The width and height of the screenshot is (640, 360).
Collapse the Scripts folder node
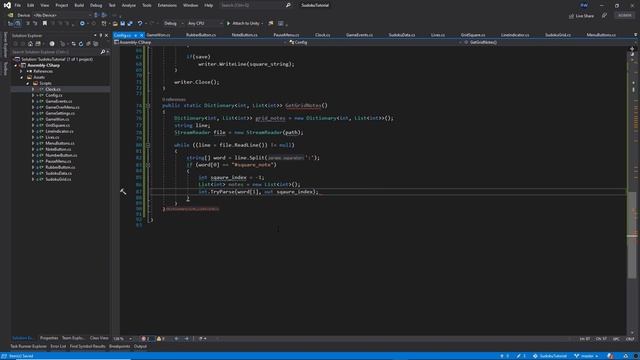pos(28,83)
